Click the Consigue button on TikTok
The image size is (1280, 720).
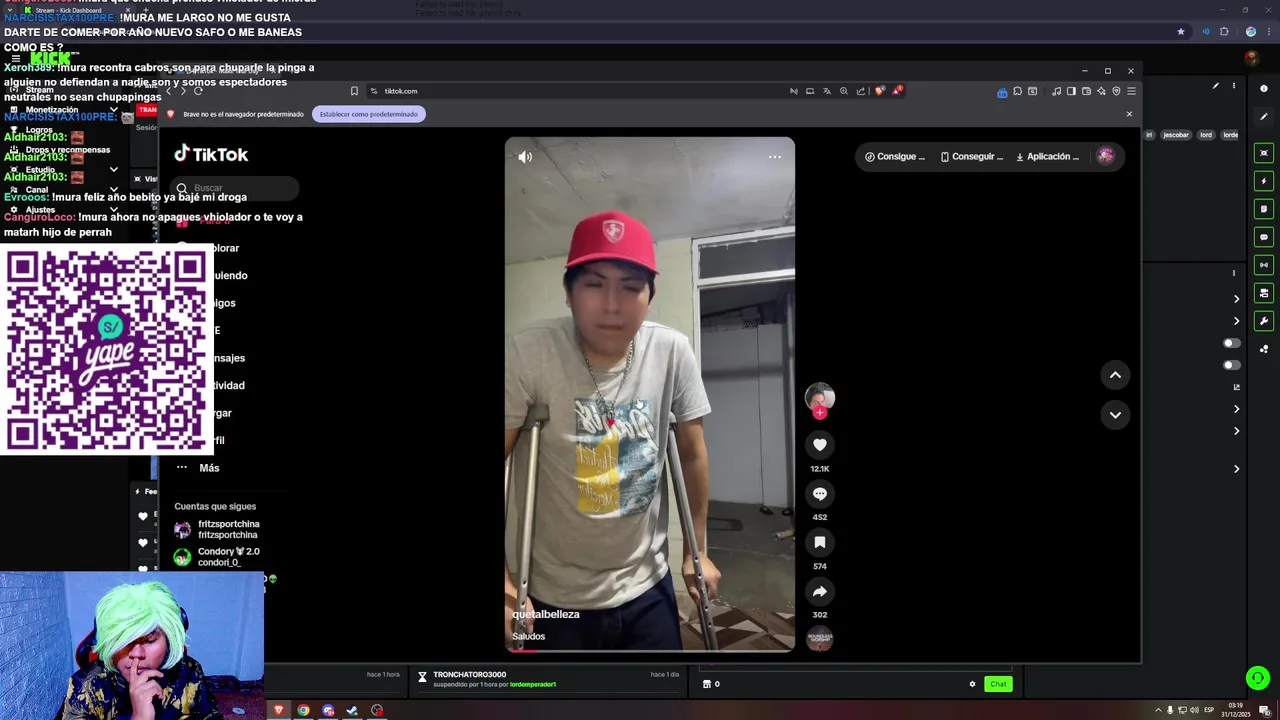coord(895,156)
